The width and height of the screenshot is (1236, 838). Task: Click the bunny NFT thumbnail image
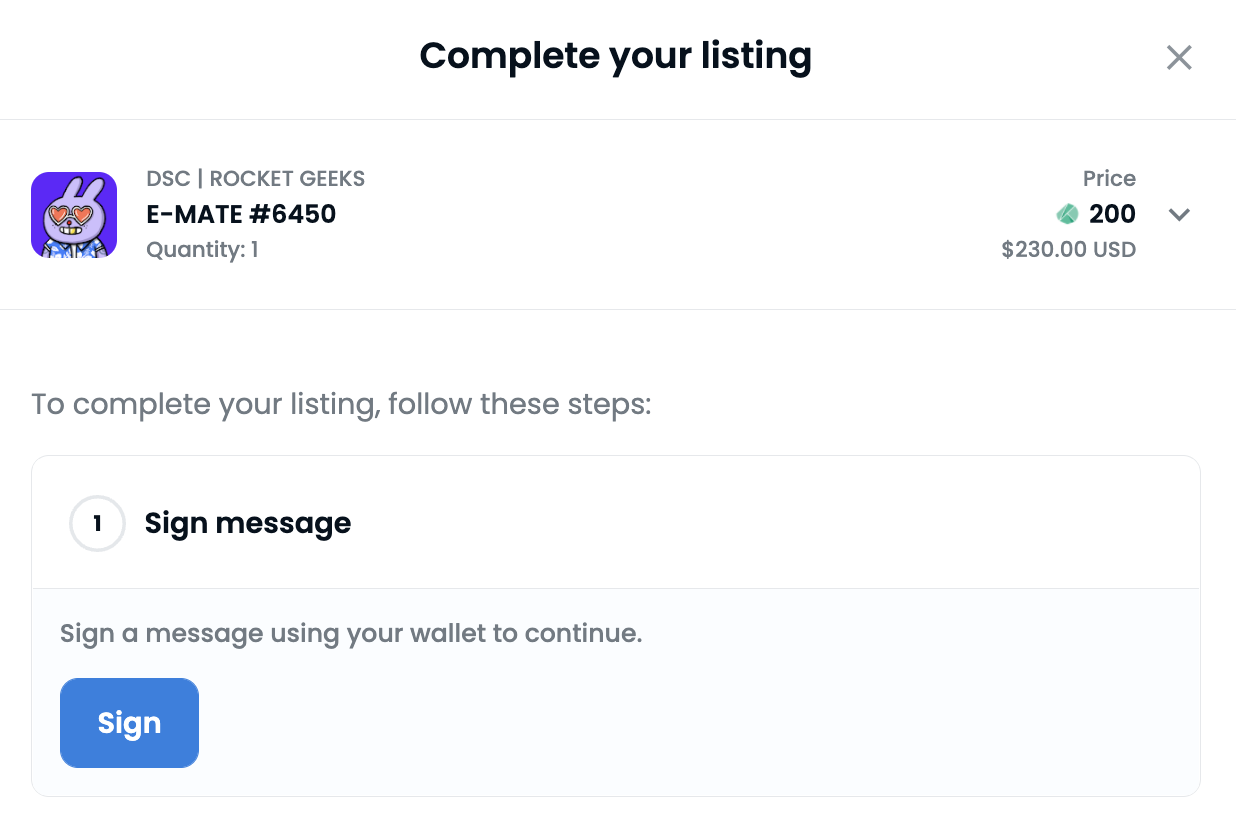coord(74,215)
